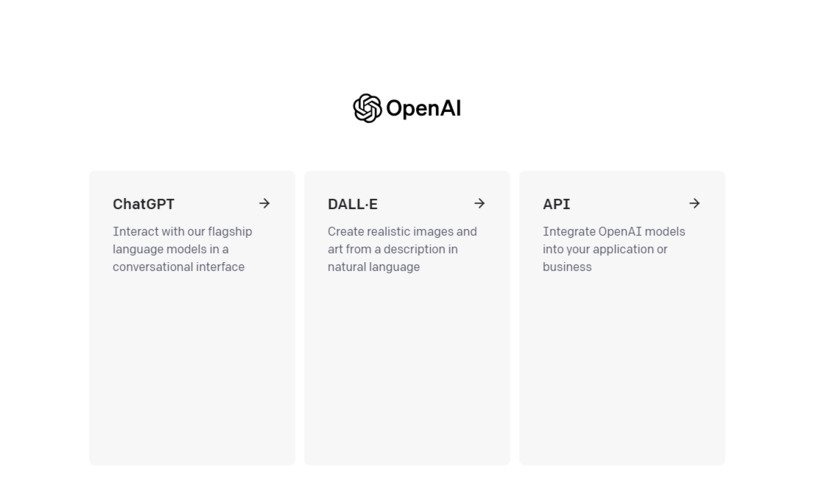830x500 pixels.
Task: Open DALL·E via its arrow icon
Action: (479, 203)
